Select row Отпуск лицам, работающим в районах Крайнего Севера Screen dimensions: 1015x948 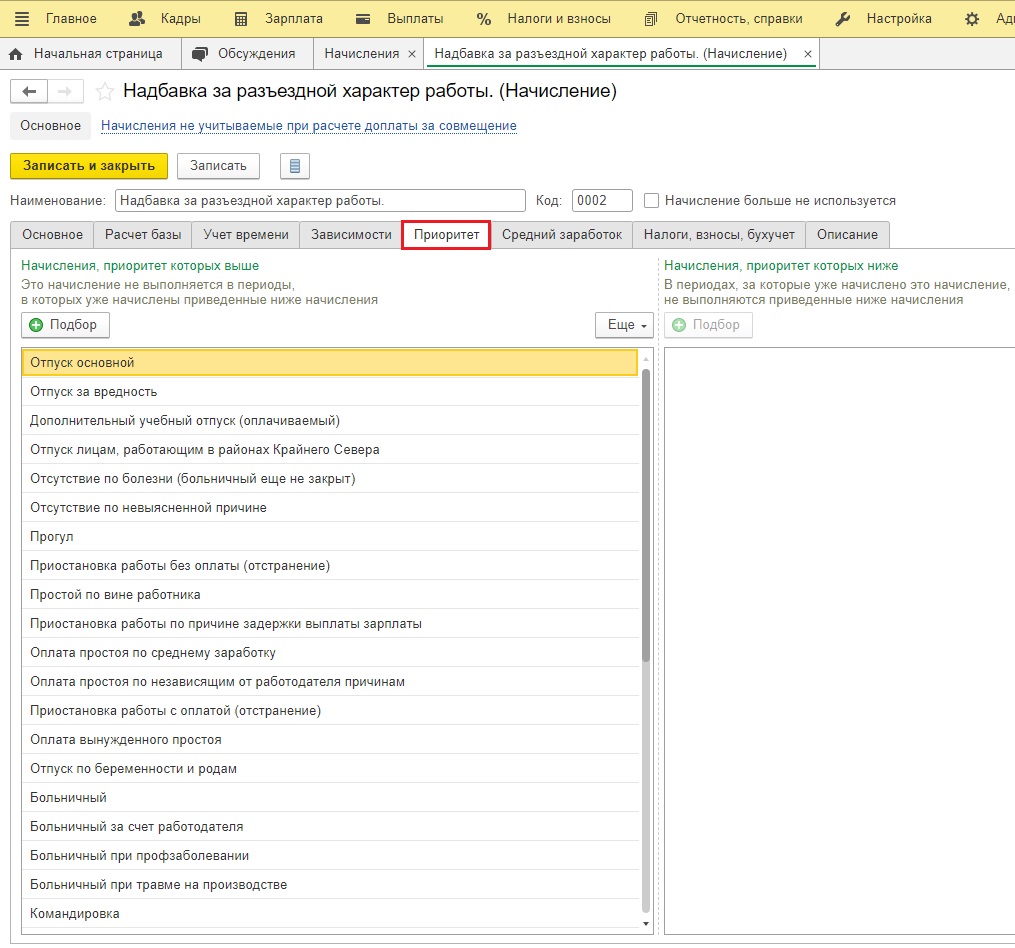(330, 450)
